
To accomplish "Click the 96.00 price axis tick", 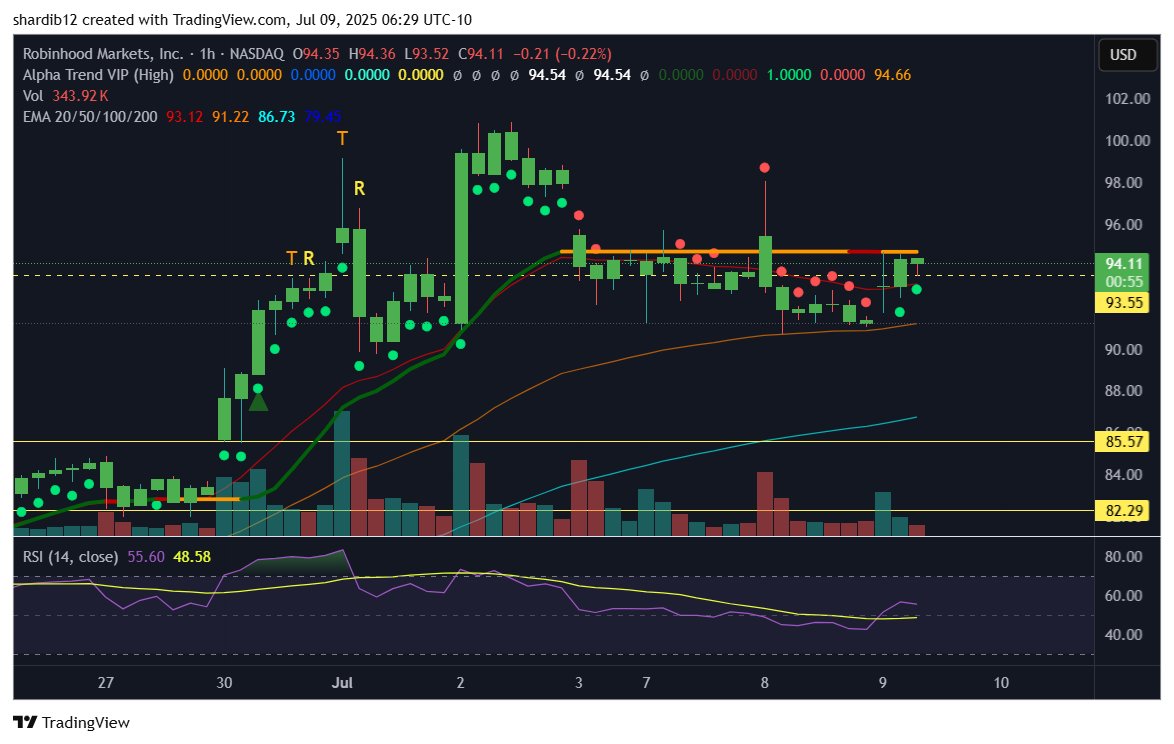I will [x=1124, y=225].
